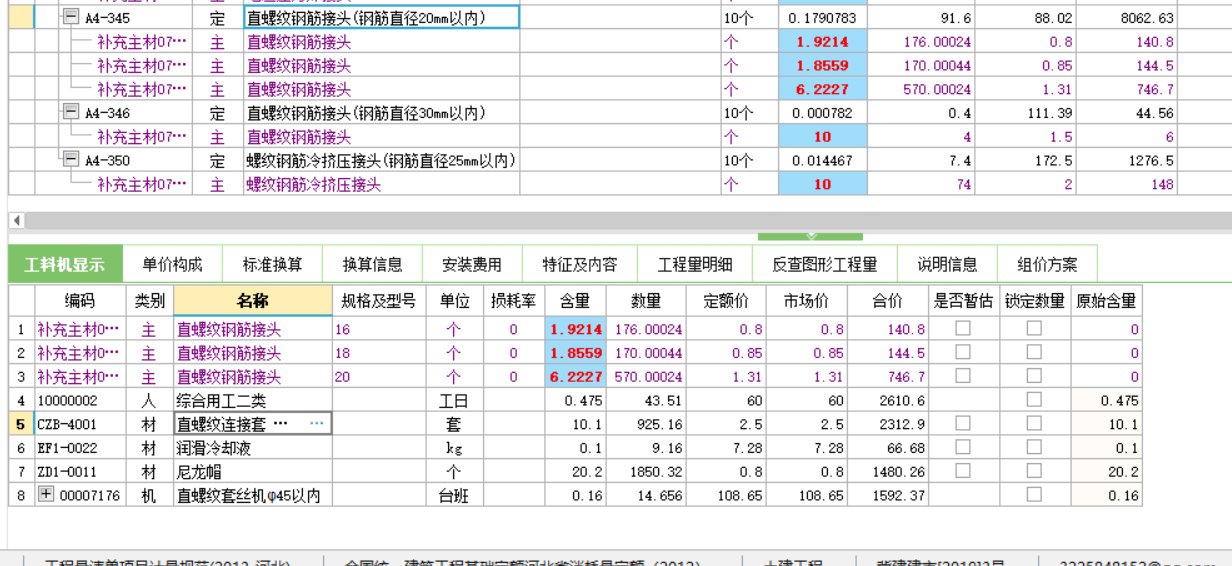Click code cell CZB-4001
1232x566 pixels.
click(x=80, y=424)
